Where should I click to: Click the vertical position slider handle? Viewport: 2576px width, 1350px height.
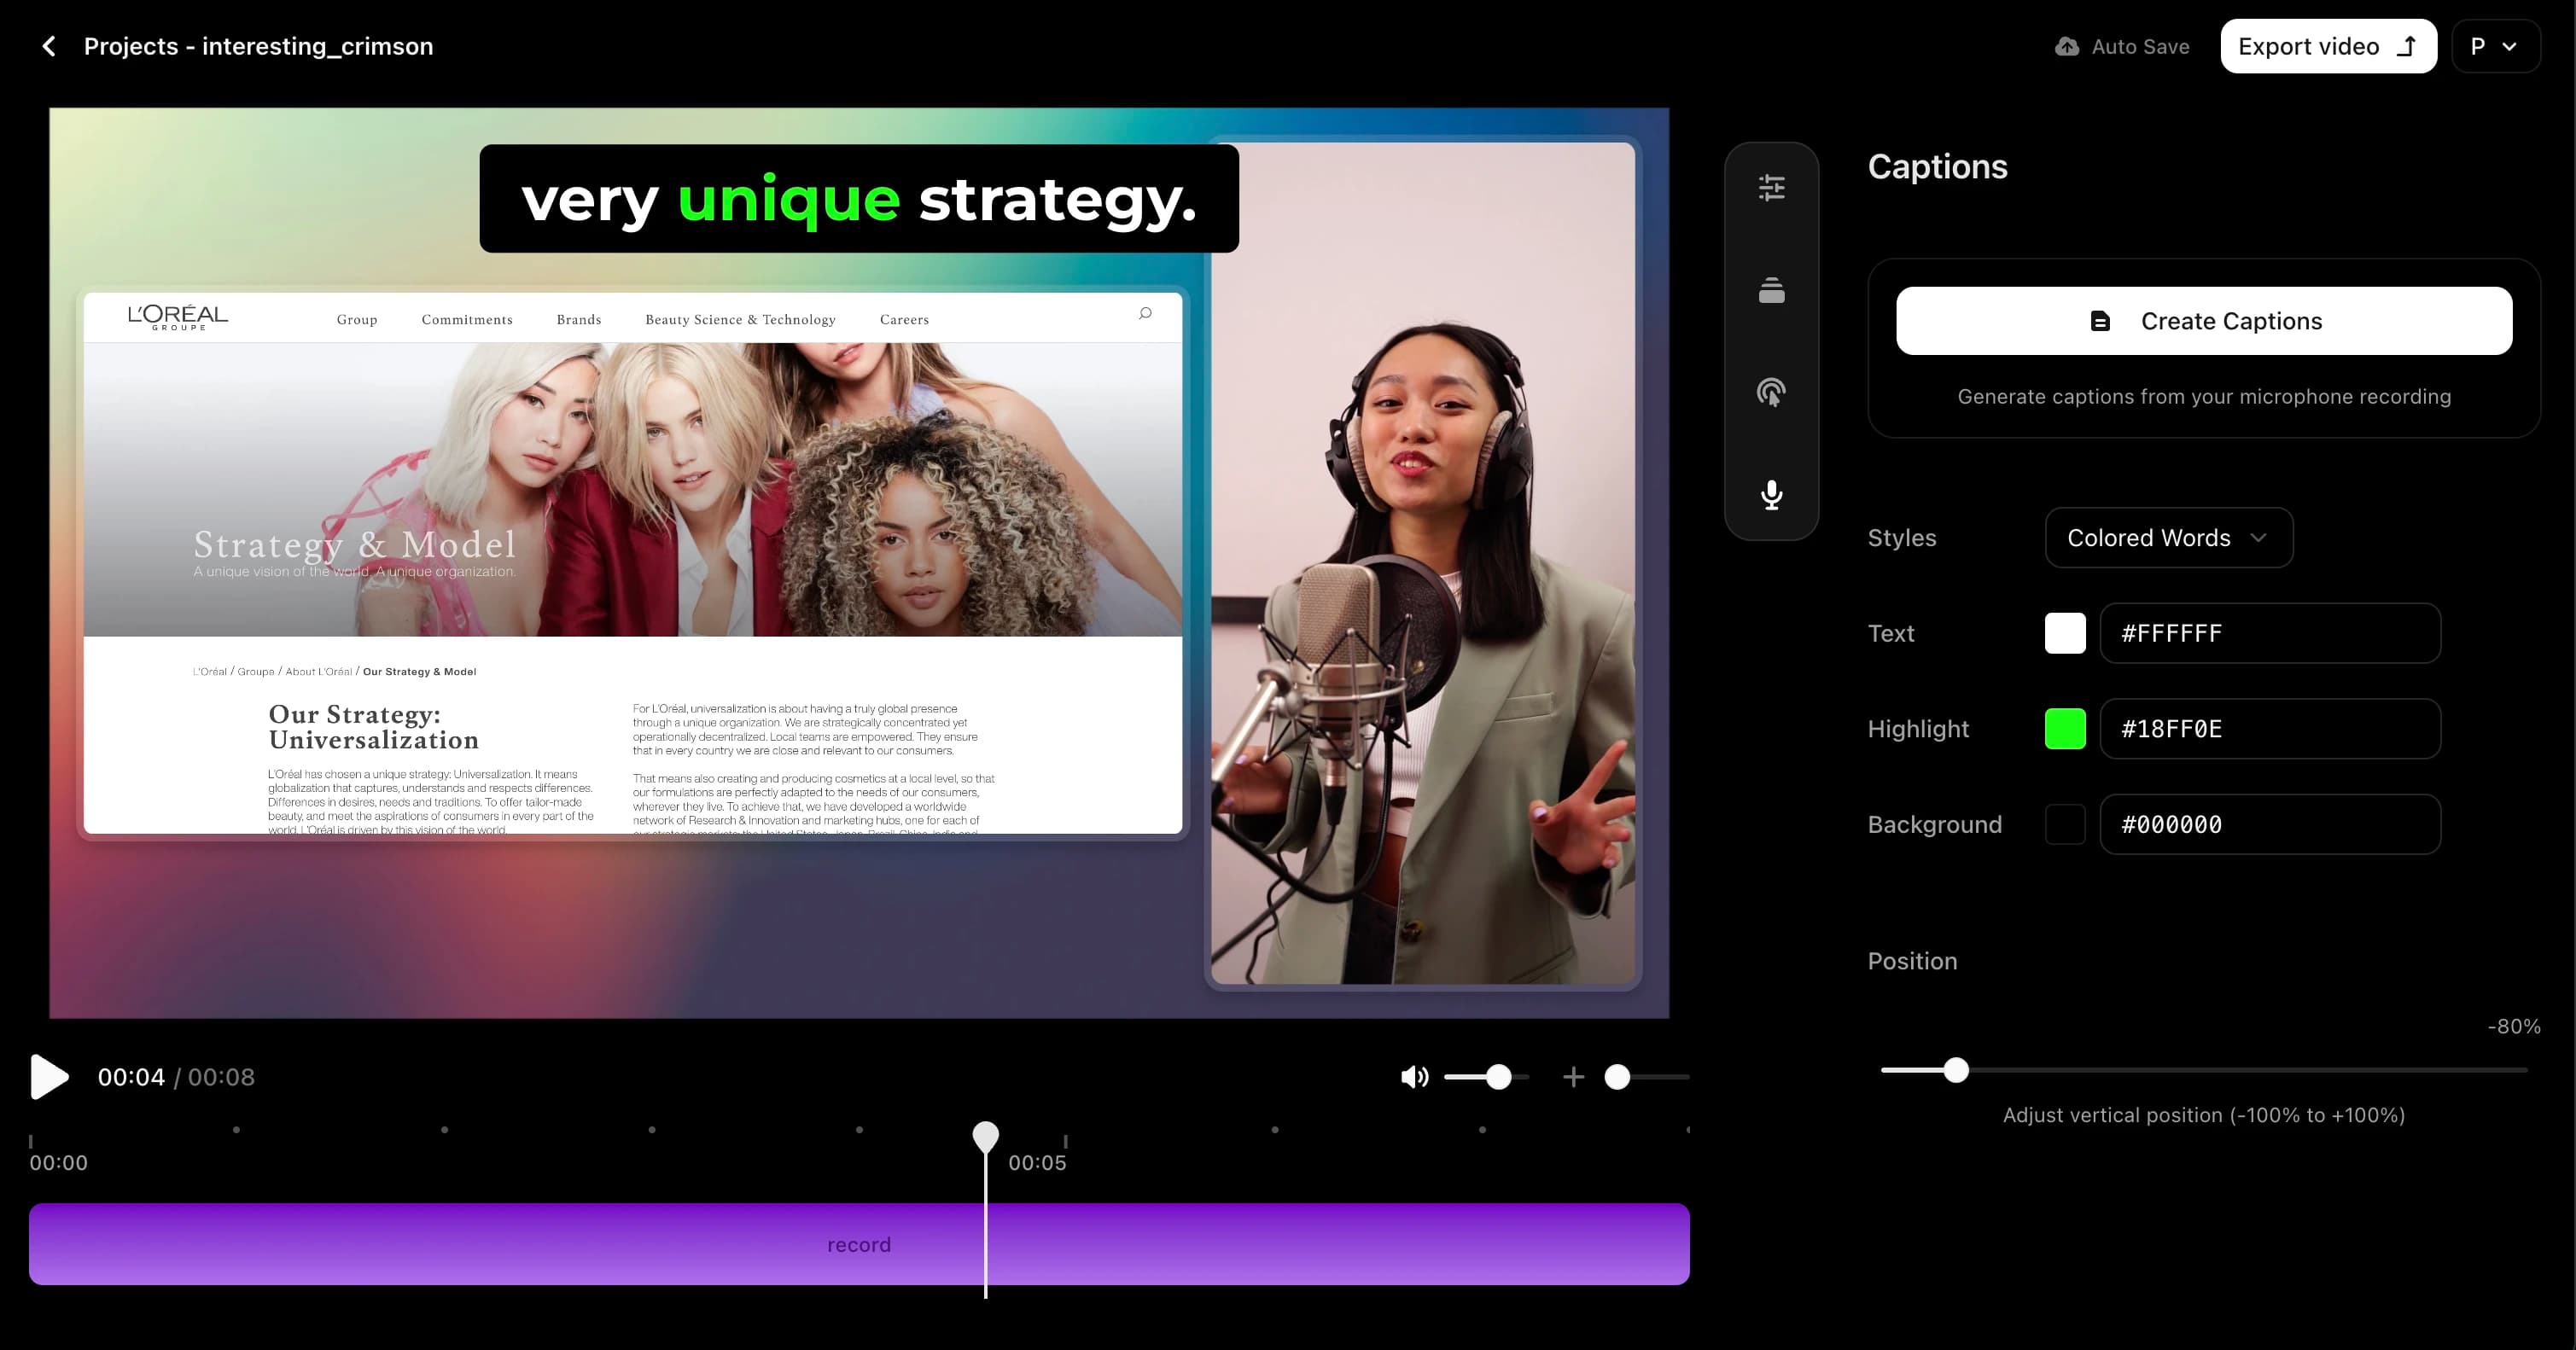1956,1069
